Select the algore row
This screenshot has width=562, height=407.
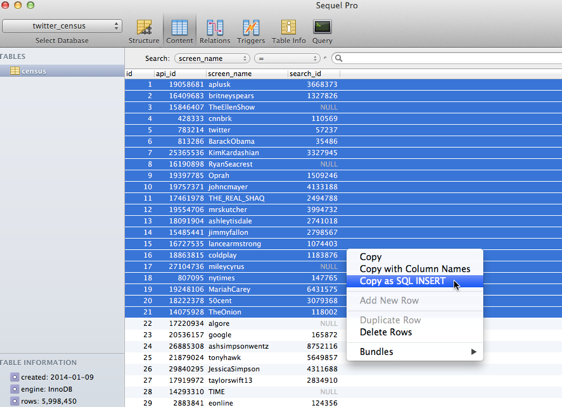click(343, 324)
